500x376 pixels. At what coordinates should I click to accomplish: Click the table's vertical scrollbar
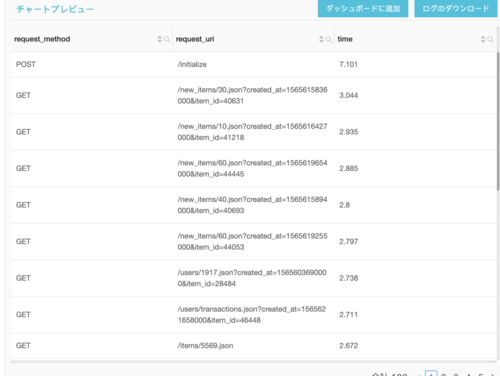[498, 121]
